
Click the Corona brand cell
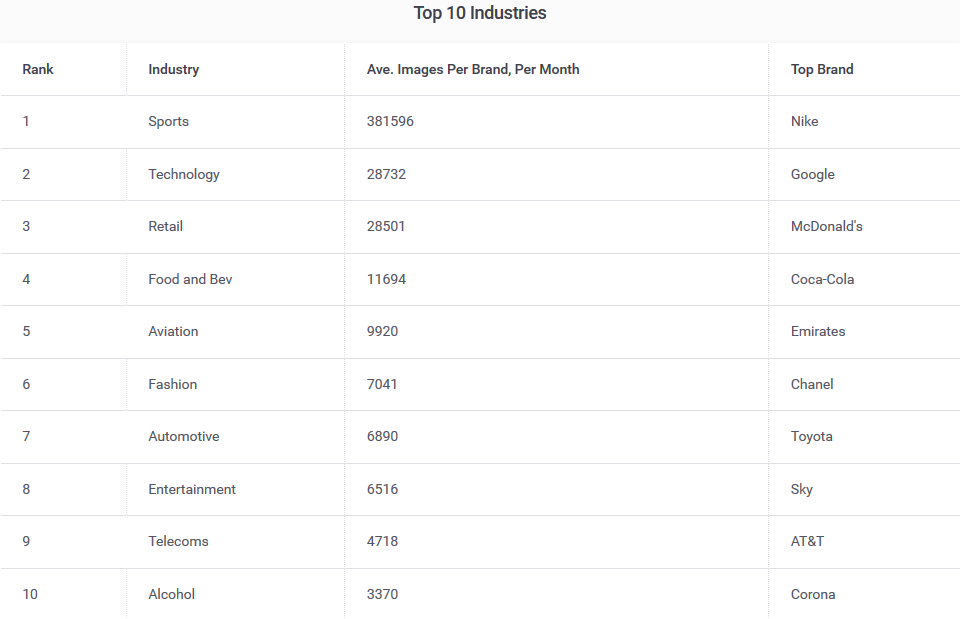click(813, 594)
